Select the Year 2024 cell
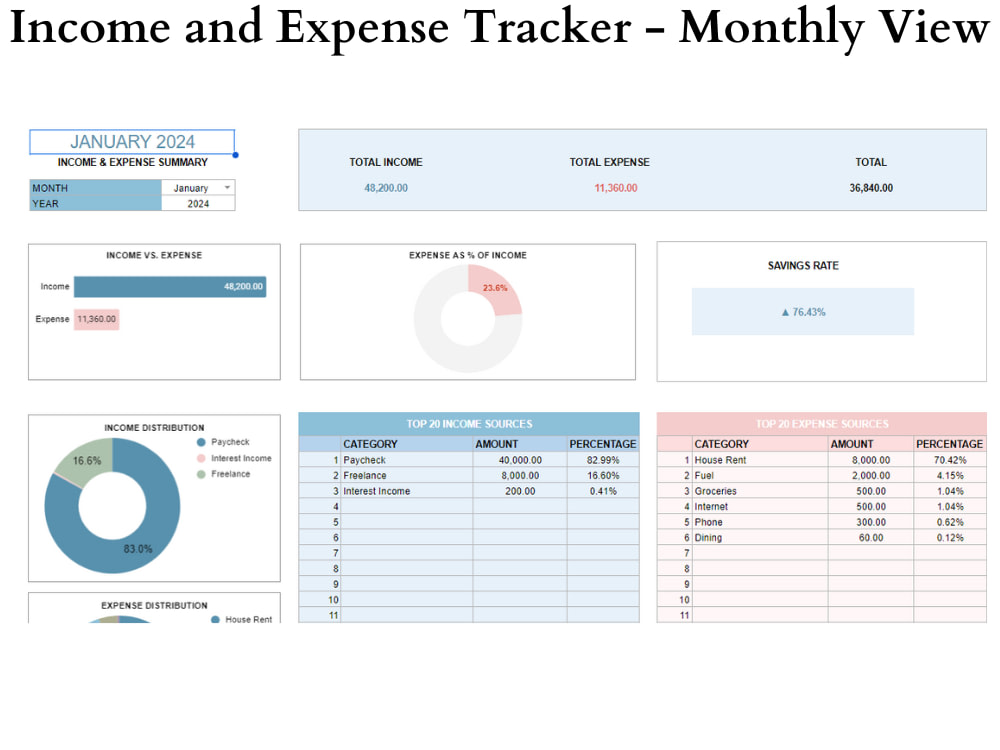This screenshot has width=1000, height=750. tap(197, 203)
